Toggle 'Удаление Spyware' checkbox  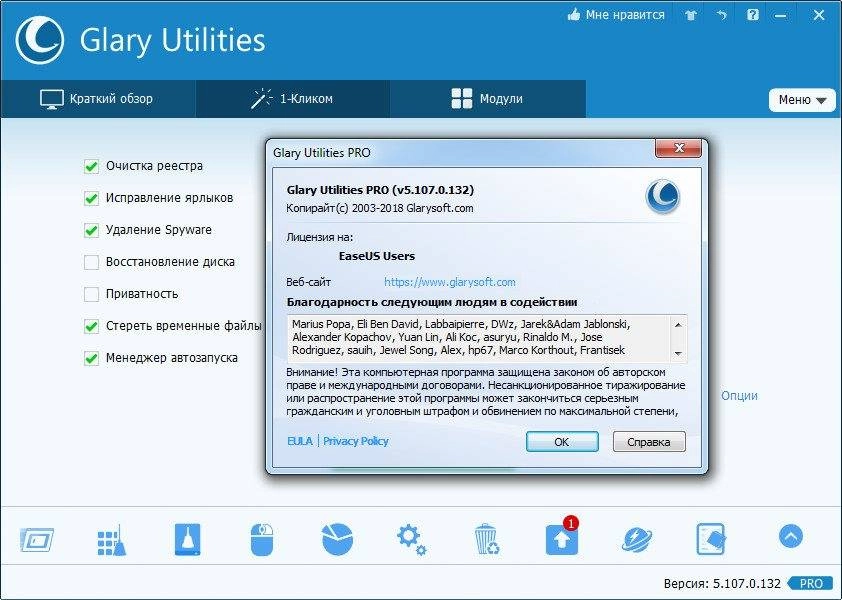(91, 230)
